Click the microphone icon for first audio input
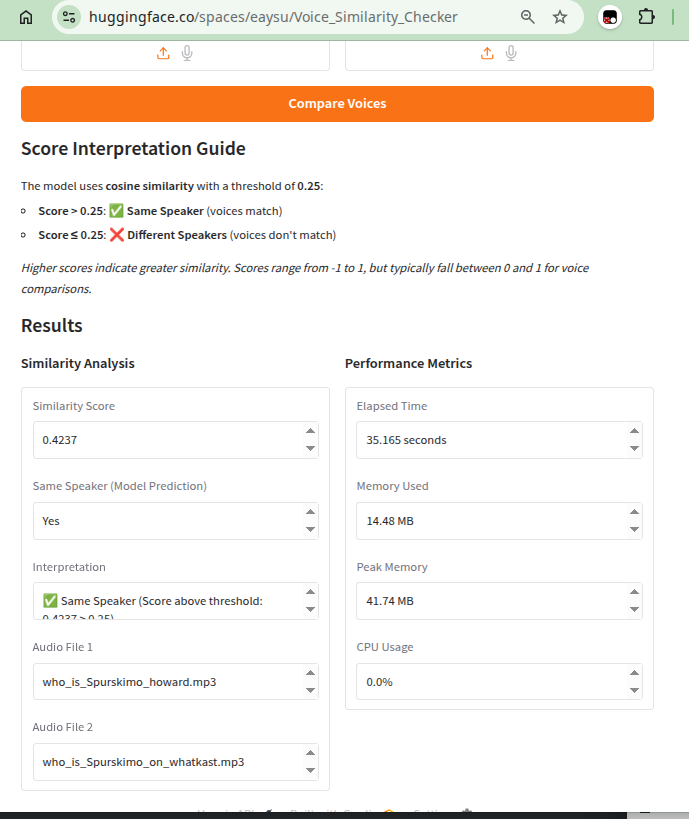Image resolution: width=689 pixels, height=819 pixels. pyautogui.click(x=187, y=53)
